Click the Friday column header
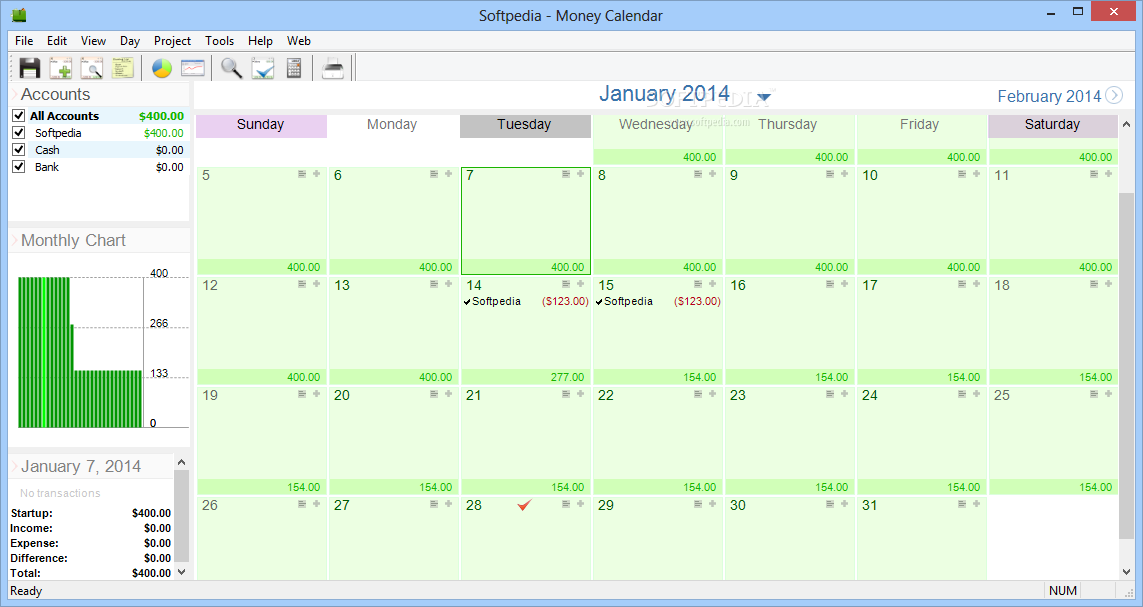Image resolution: width=1143 pixels, height=607 pixels. click(920, 125)
